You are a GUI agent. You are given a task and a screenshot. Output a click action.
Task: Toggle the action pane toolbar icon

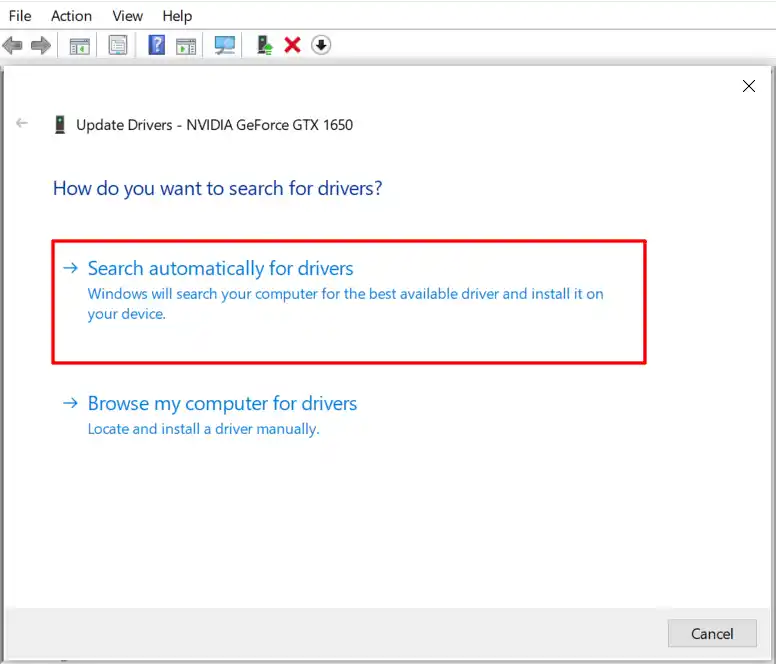186,46
